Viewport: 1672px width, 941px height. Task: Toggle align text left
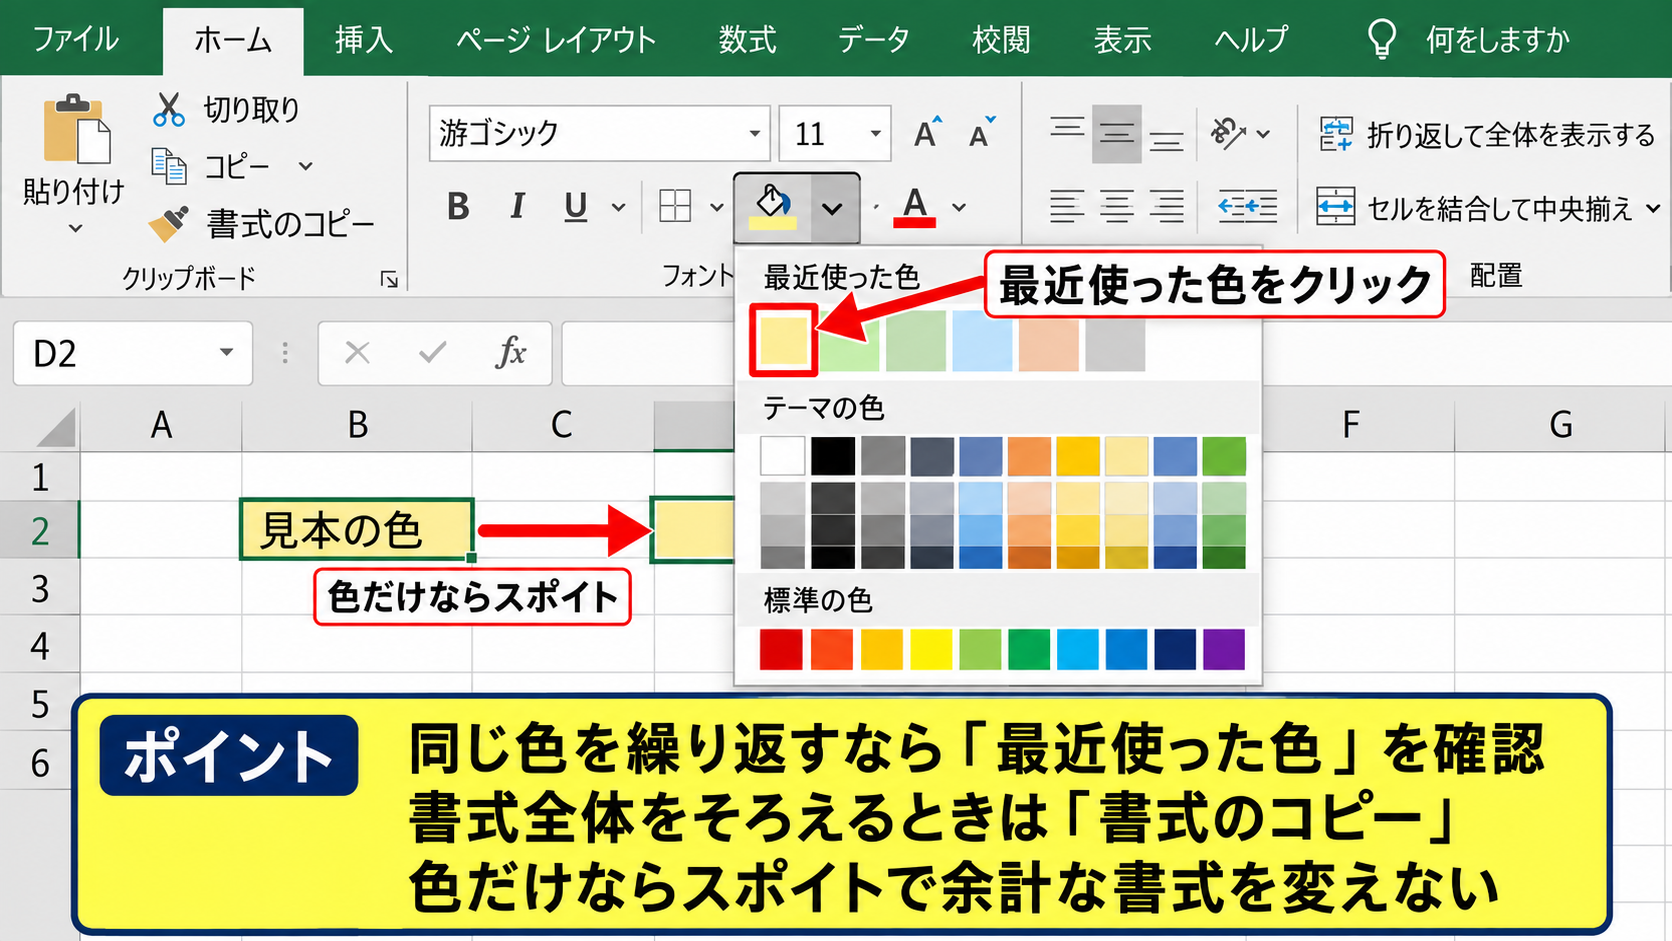pyautogui.click(x=1067, y=207)
